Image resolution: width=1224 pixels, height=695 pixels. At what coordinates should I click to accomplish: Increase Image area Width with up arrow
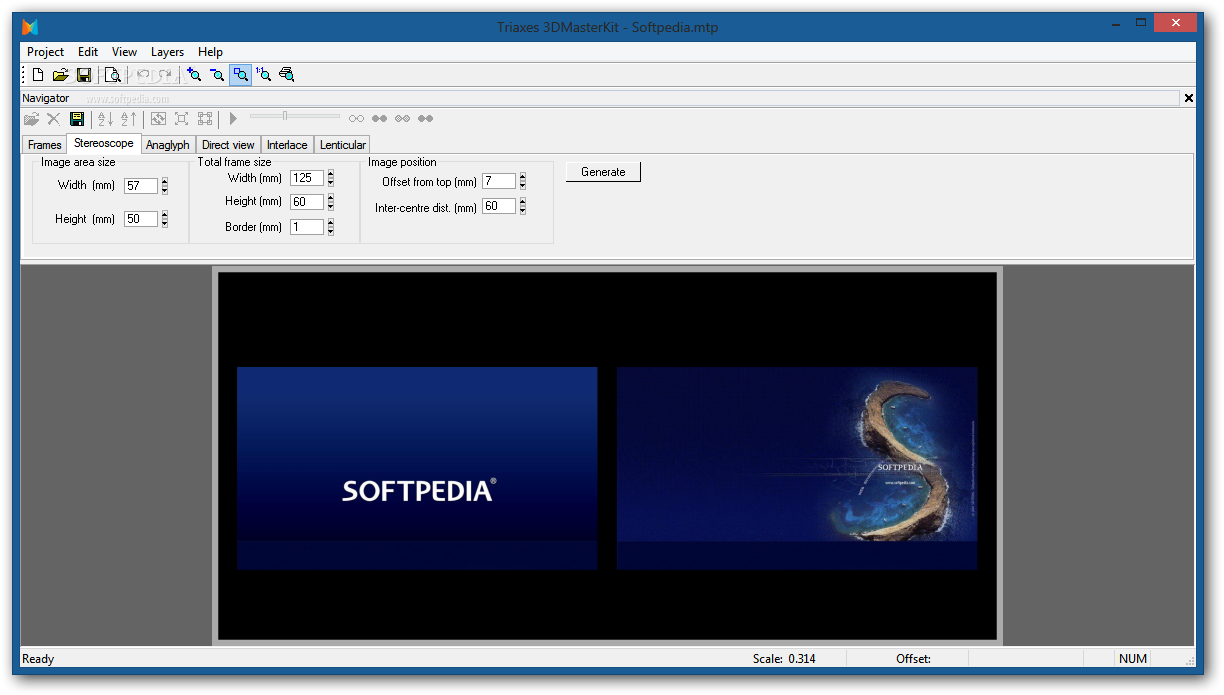165,182
